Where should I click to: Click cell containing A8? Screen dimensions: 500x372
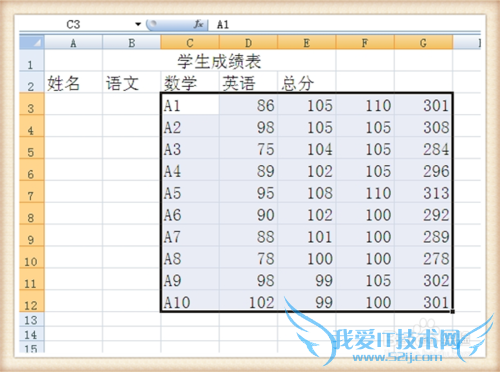(x=190, y=258)
